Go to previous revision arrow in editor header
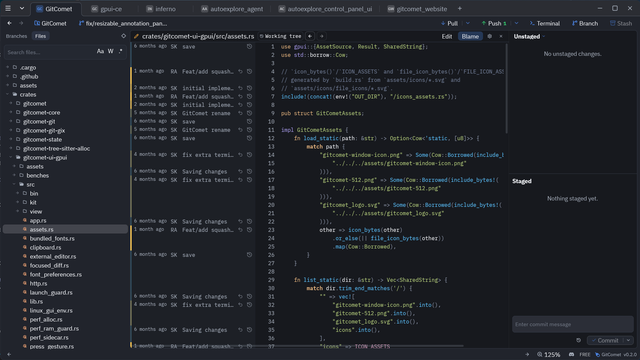Image resolution: width=640 pixels, height=360 pixels. pyautogui.click(x=310, y=36)
